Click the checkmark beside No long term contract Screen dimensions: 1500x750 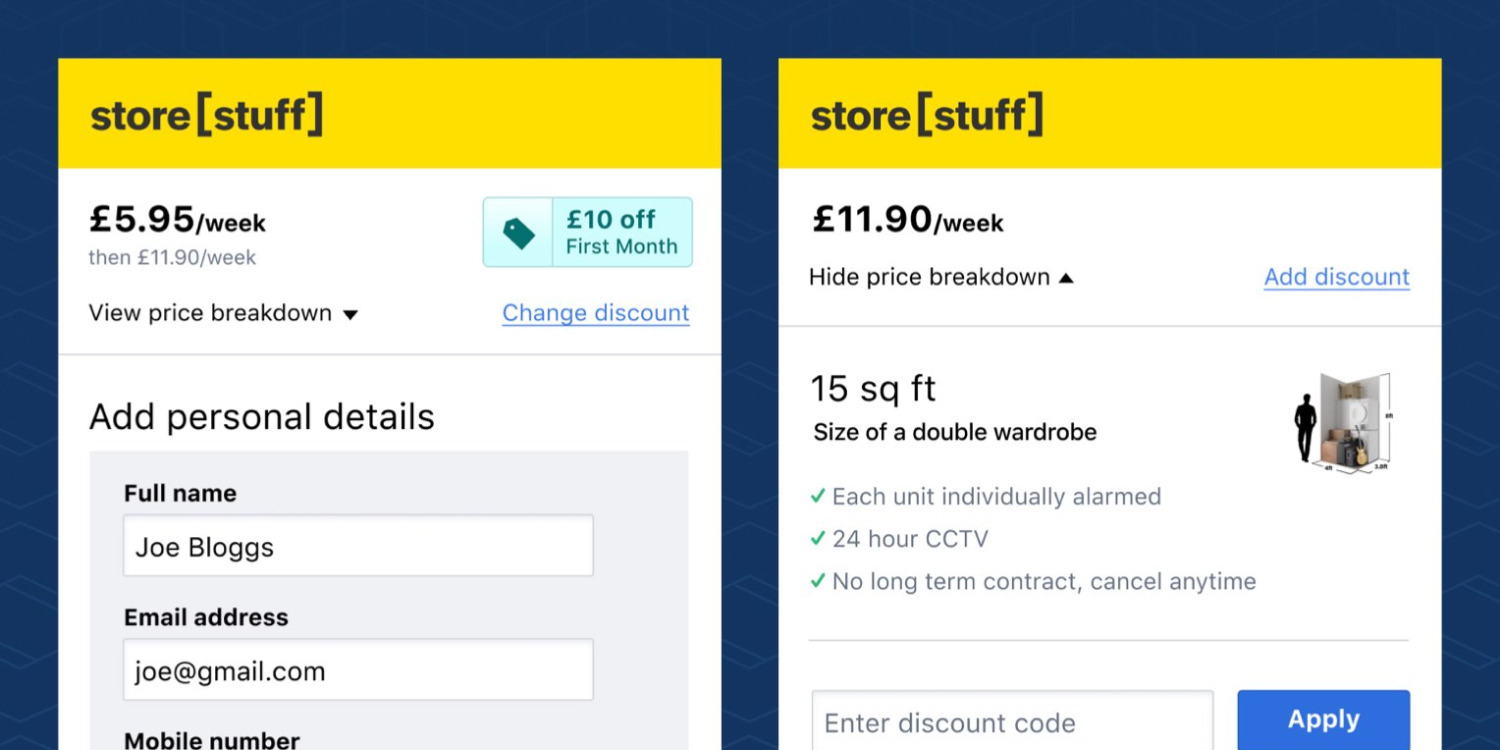817,581
